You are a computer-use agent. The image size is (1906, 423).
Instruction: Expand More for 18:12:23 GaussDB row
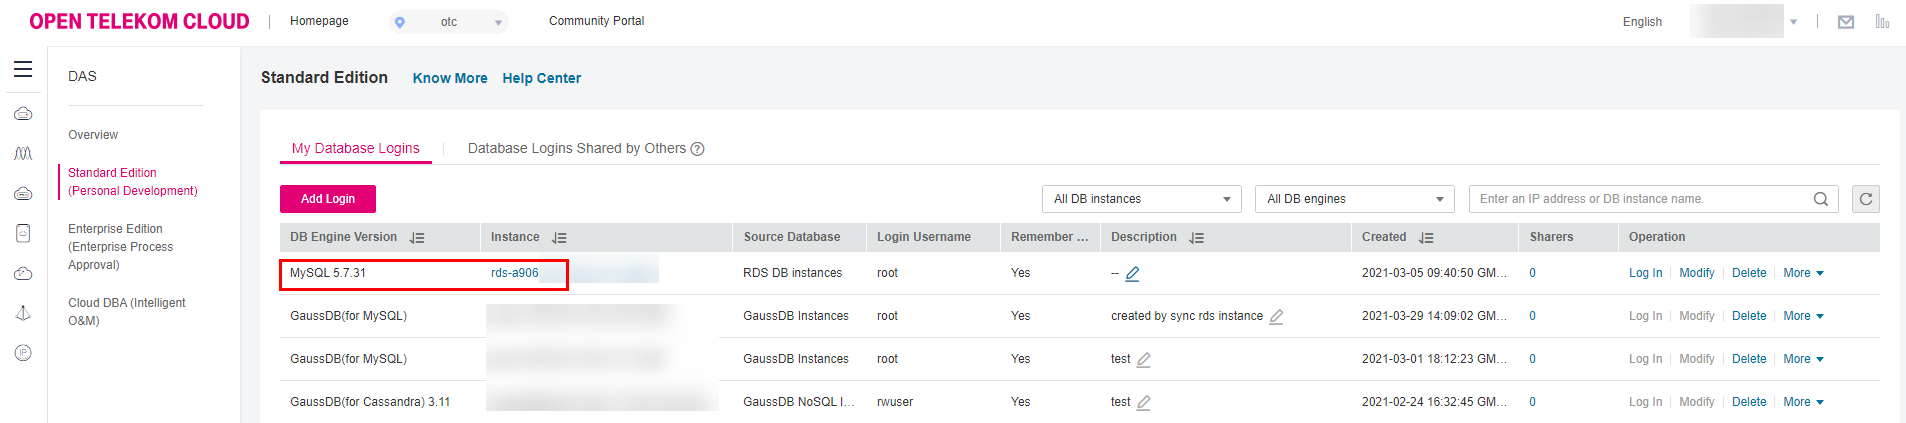(x=1803, y=359)
